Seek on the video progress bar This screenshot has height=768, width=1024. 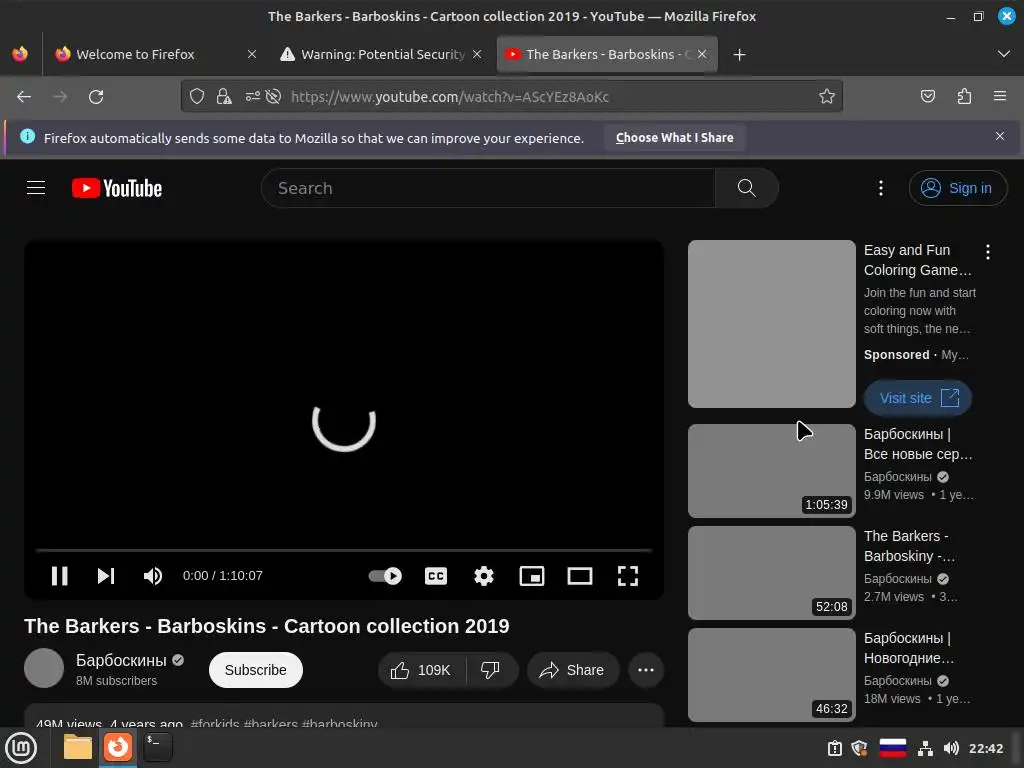tap(344, 551)
